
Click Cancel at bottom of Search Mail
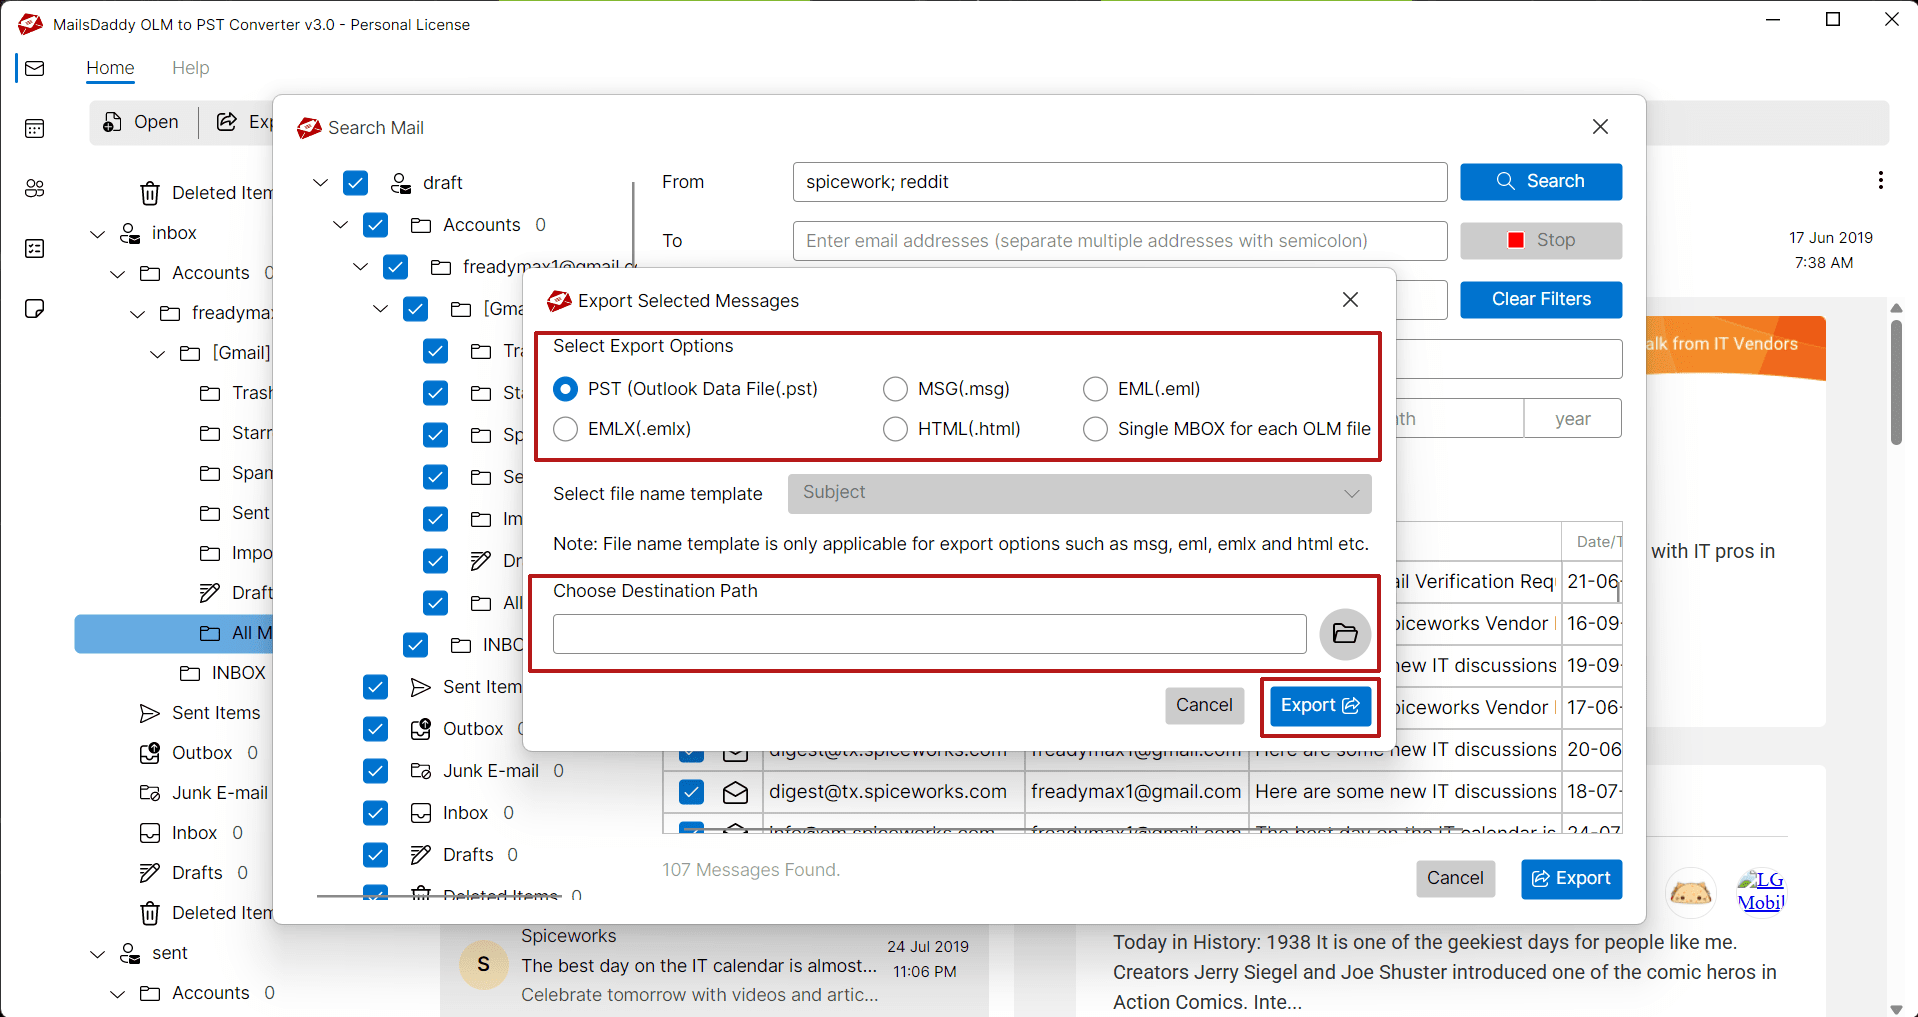(x=1455, y=878)
